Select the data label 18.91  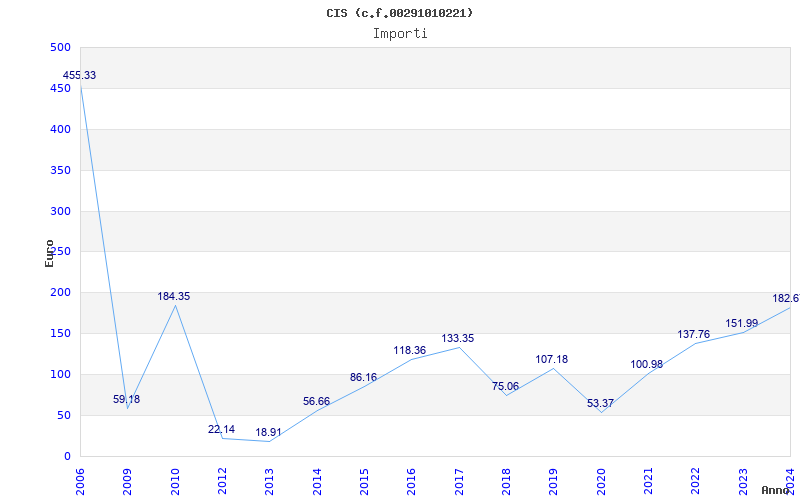click(268, 433)
